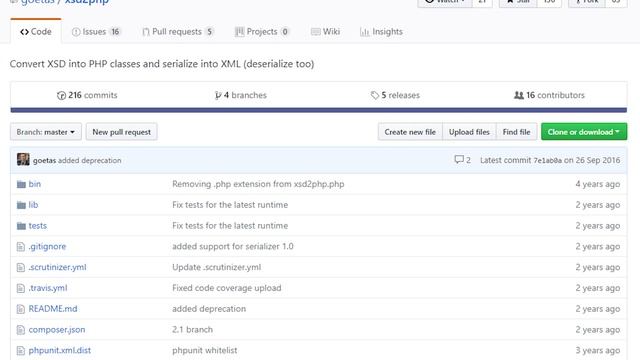Click goetas avatar thumbnail
Image resolution: width=640 pixels, height=360 pixels.
coord(23,159)
